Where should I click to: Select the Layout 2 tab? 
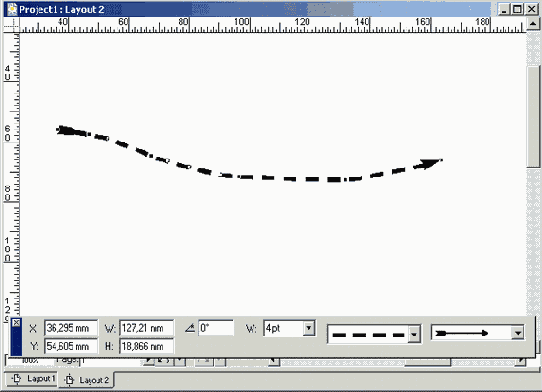click(86, 380)
